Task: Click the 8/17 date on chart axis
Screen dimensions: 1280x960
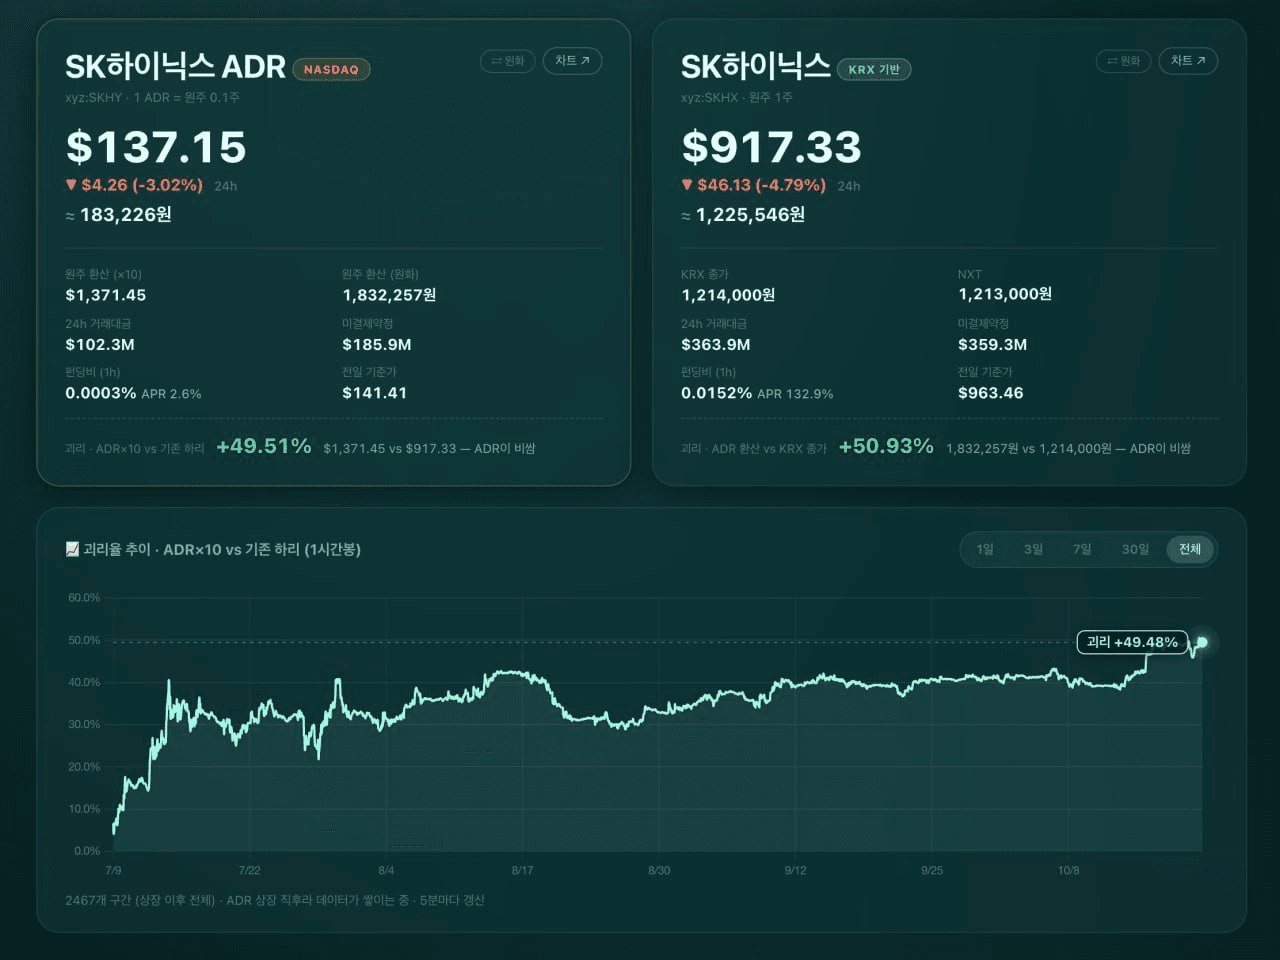Action: pyautogui.click(x=522, y=870)
